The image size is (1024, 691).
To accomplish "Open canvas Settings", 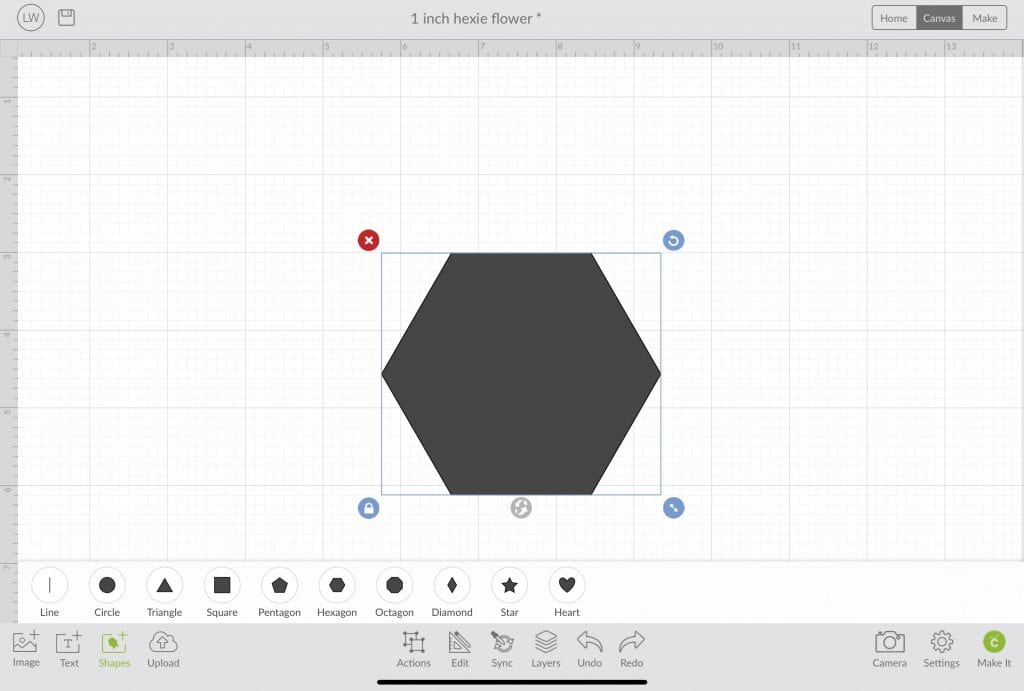I will pos(941,649).
